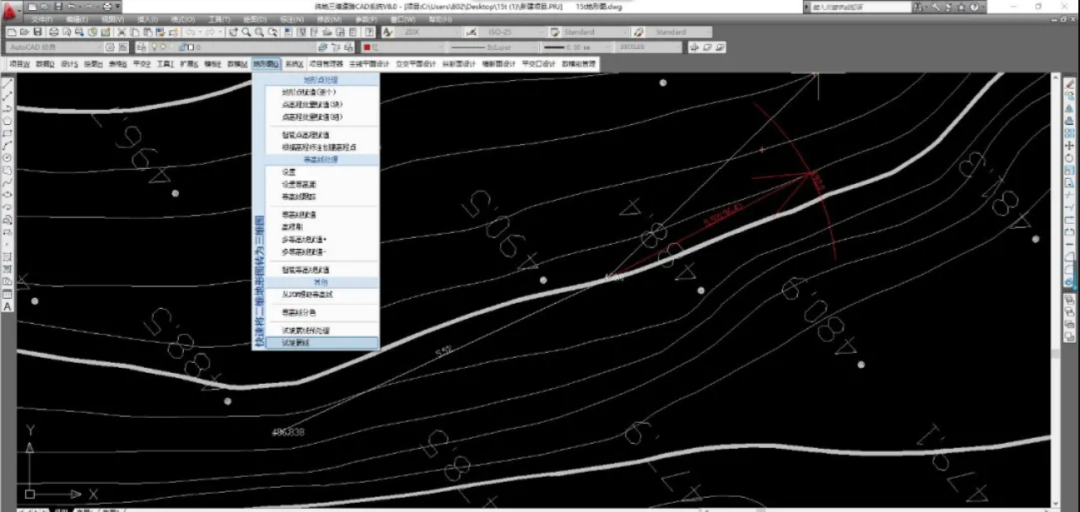
Task: Click the highlighted 地形图G menu
Action: click(267, 63)
